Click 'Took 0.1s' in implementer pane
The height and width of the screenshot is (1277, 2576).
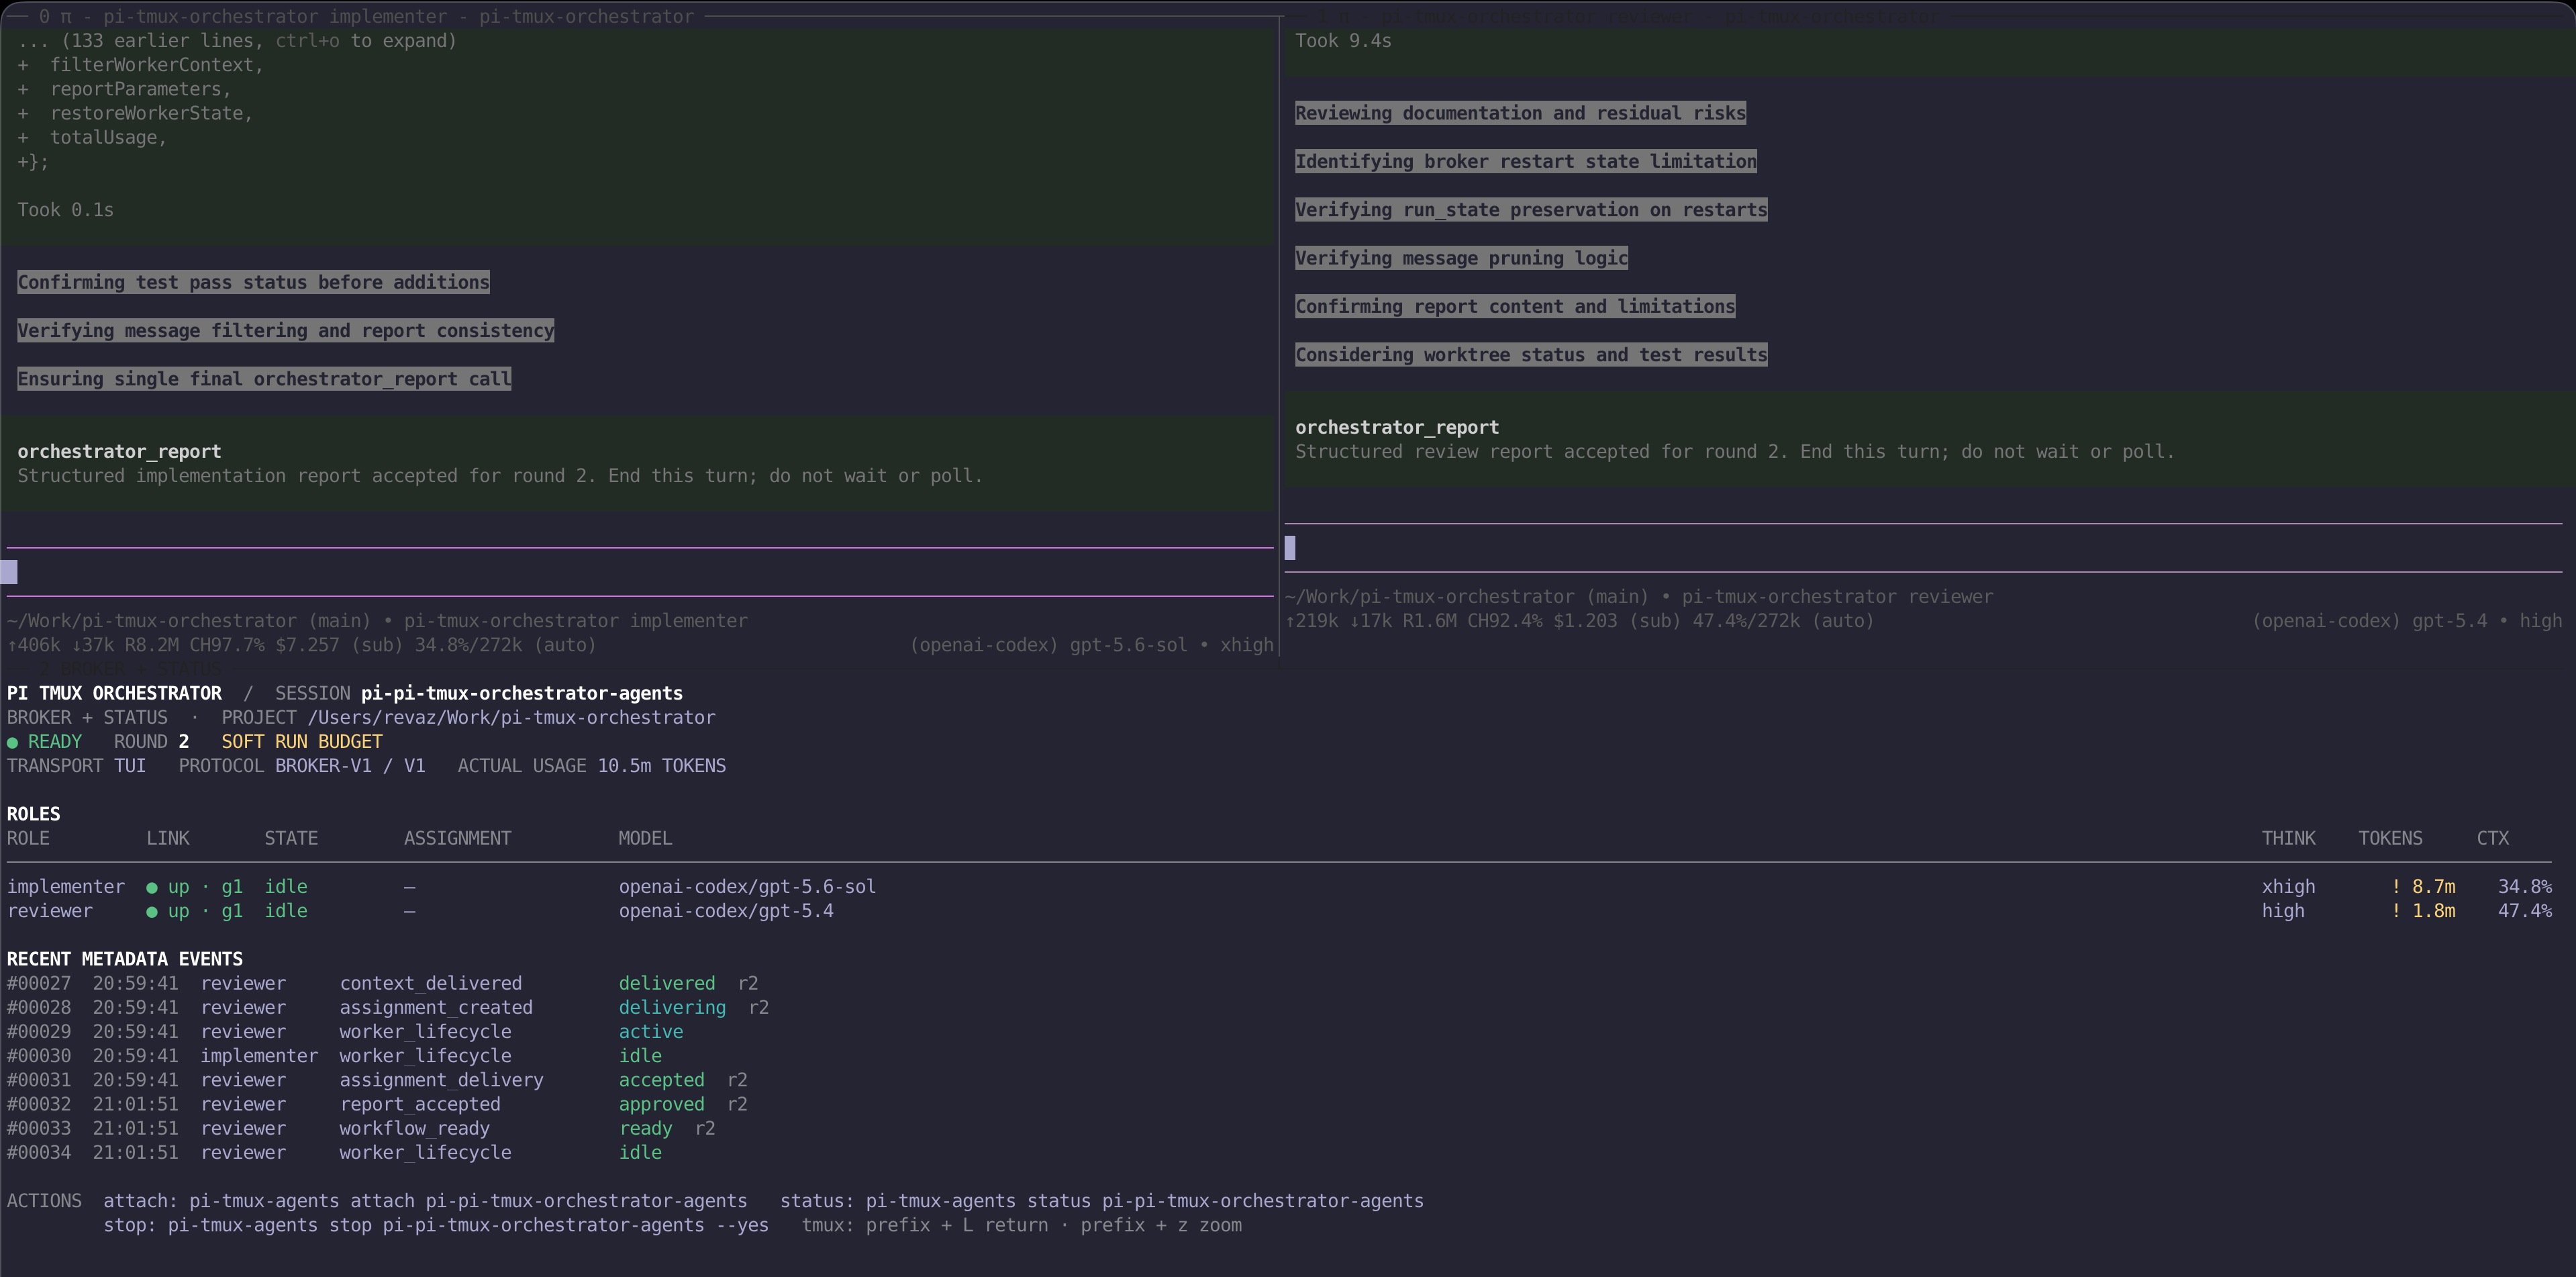pyautogui.click(x=65, y=210)
